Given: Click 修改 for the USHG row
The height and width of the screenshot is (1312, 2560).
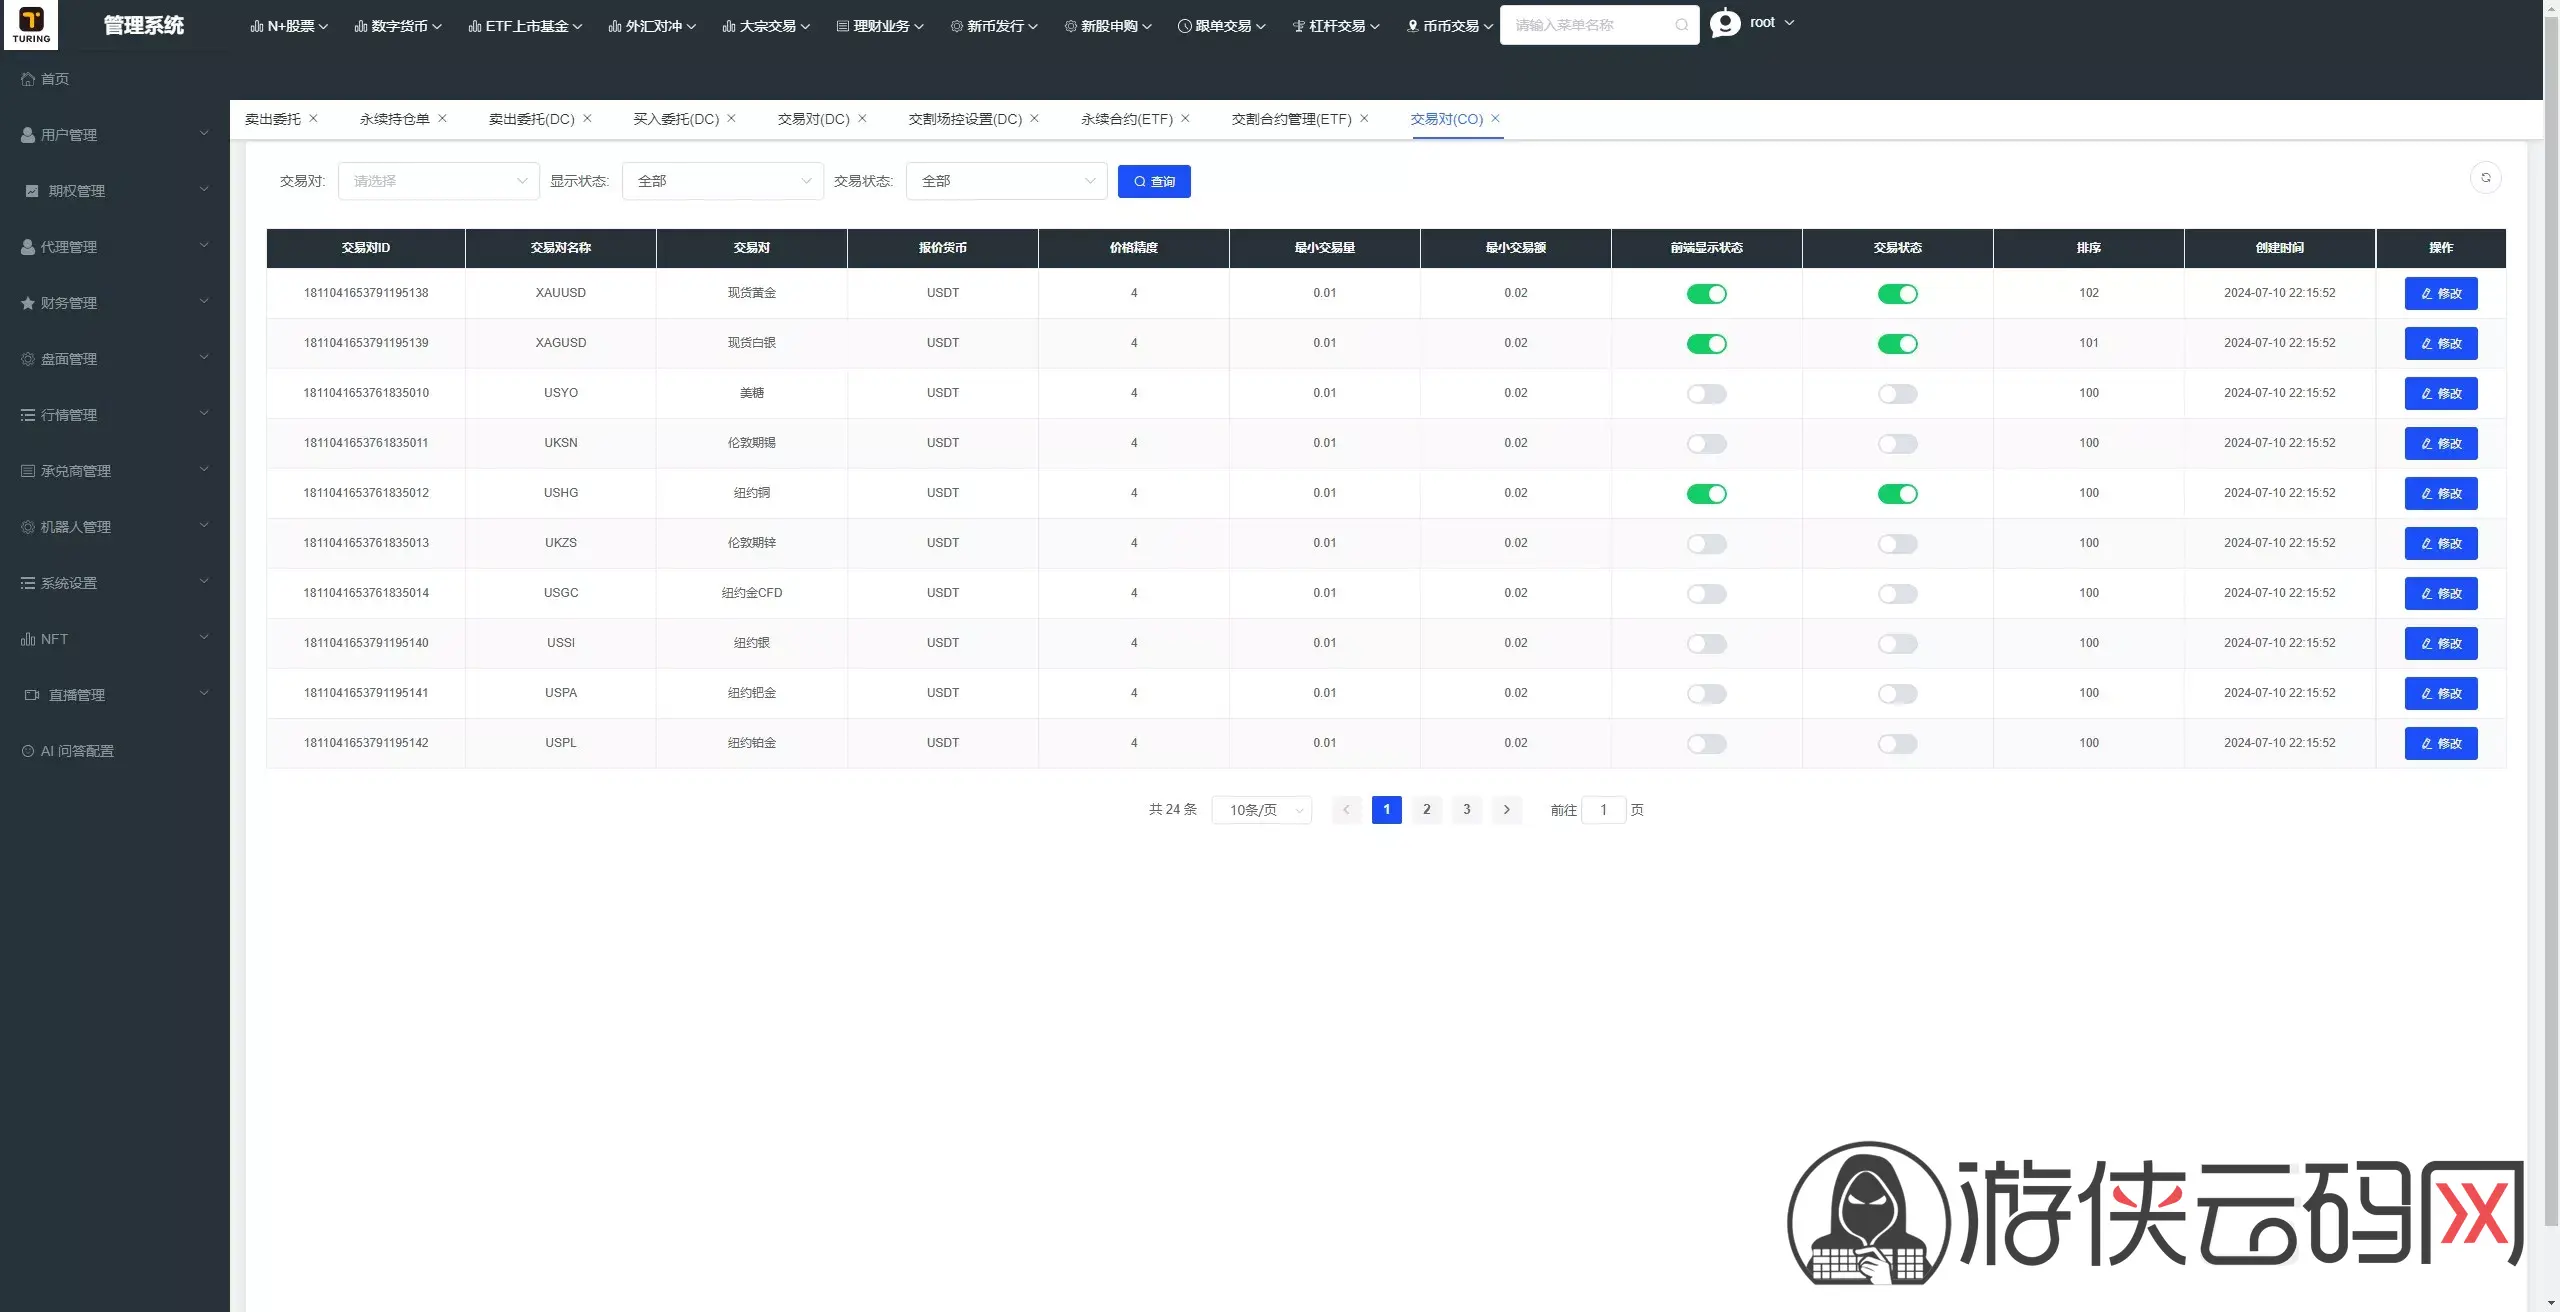Looking at the screenshot, I should click(2441, 494).
